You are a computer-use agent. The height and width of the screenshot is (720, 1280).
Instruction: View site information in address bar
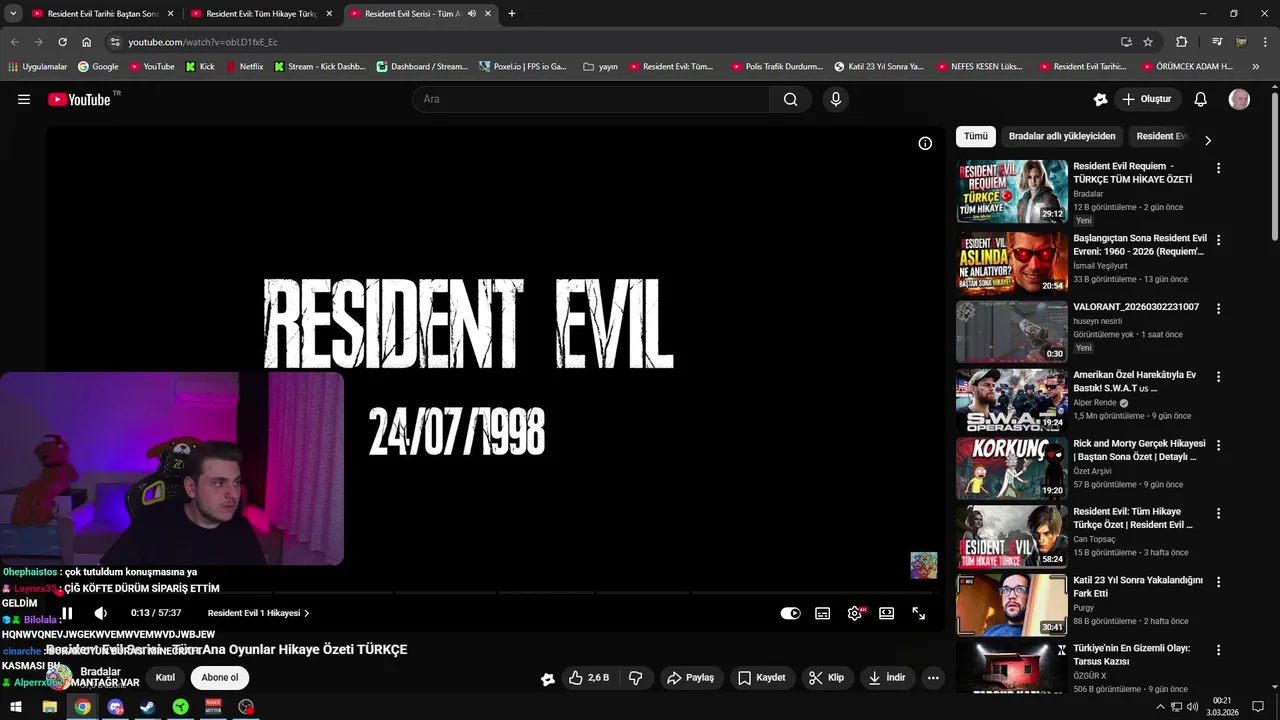(x=115, y=42)
